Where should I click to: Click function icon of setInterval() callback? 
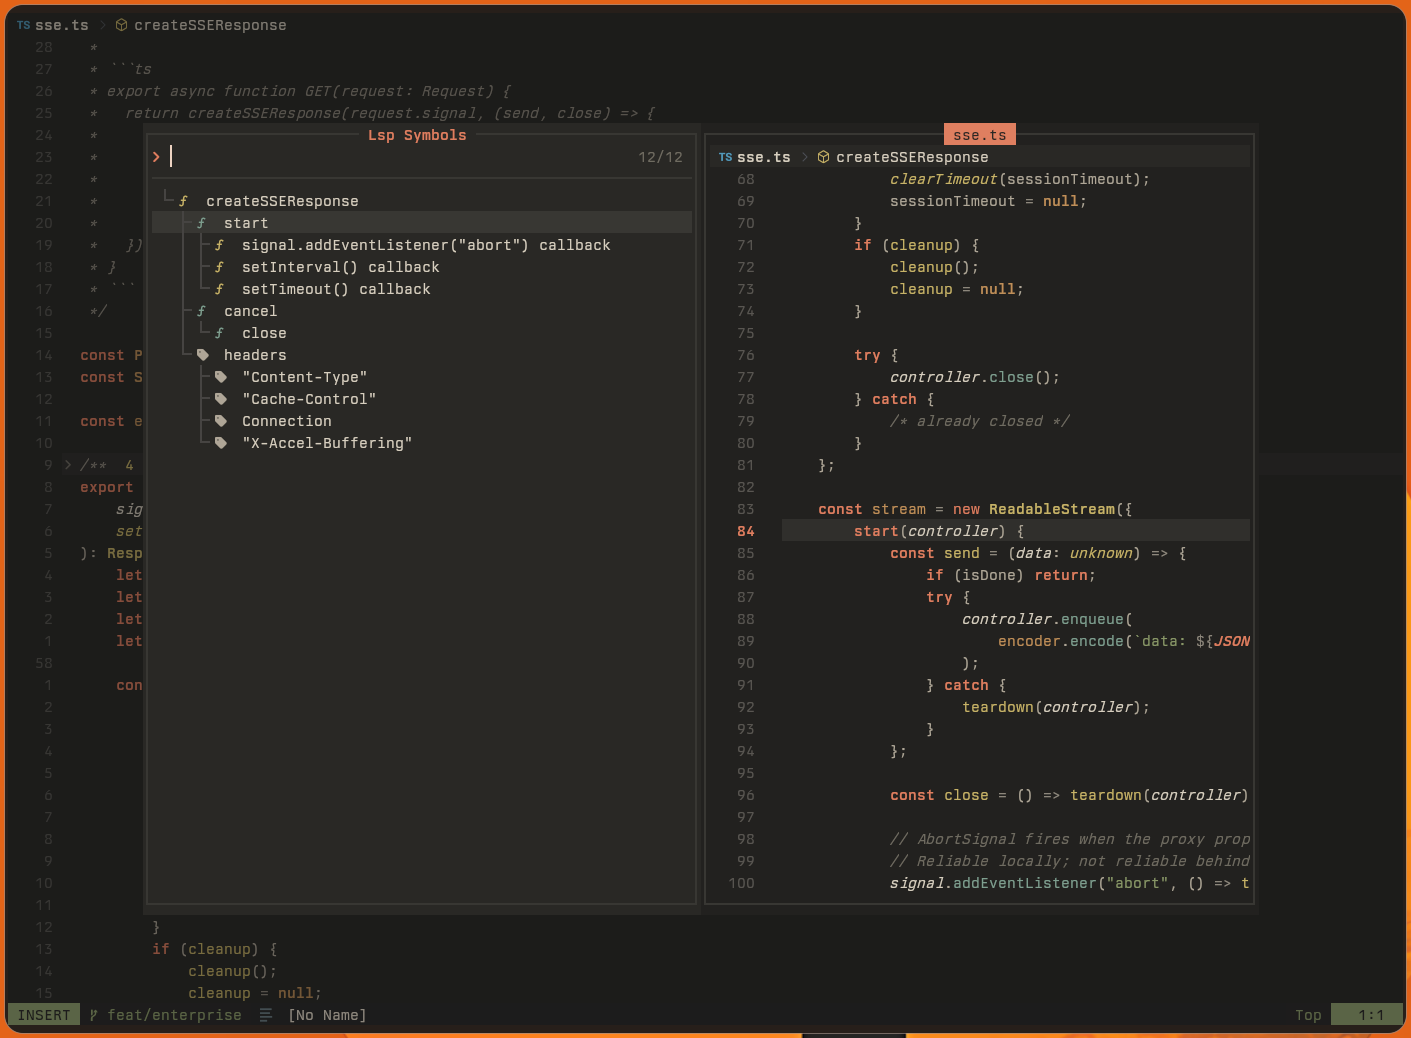pos(219,267)
